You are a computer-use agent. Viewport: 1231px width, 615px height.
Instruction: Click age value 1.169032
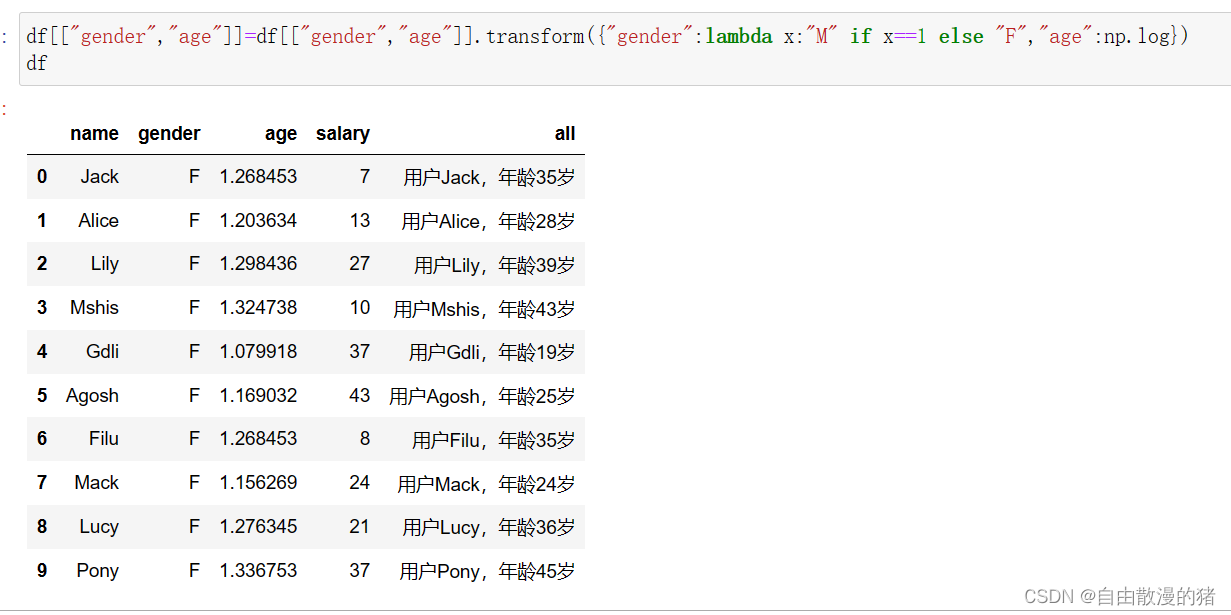click(x=259, y=396)
